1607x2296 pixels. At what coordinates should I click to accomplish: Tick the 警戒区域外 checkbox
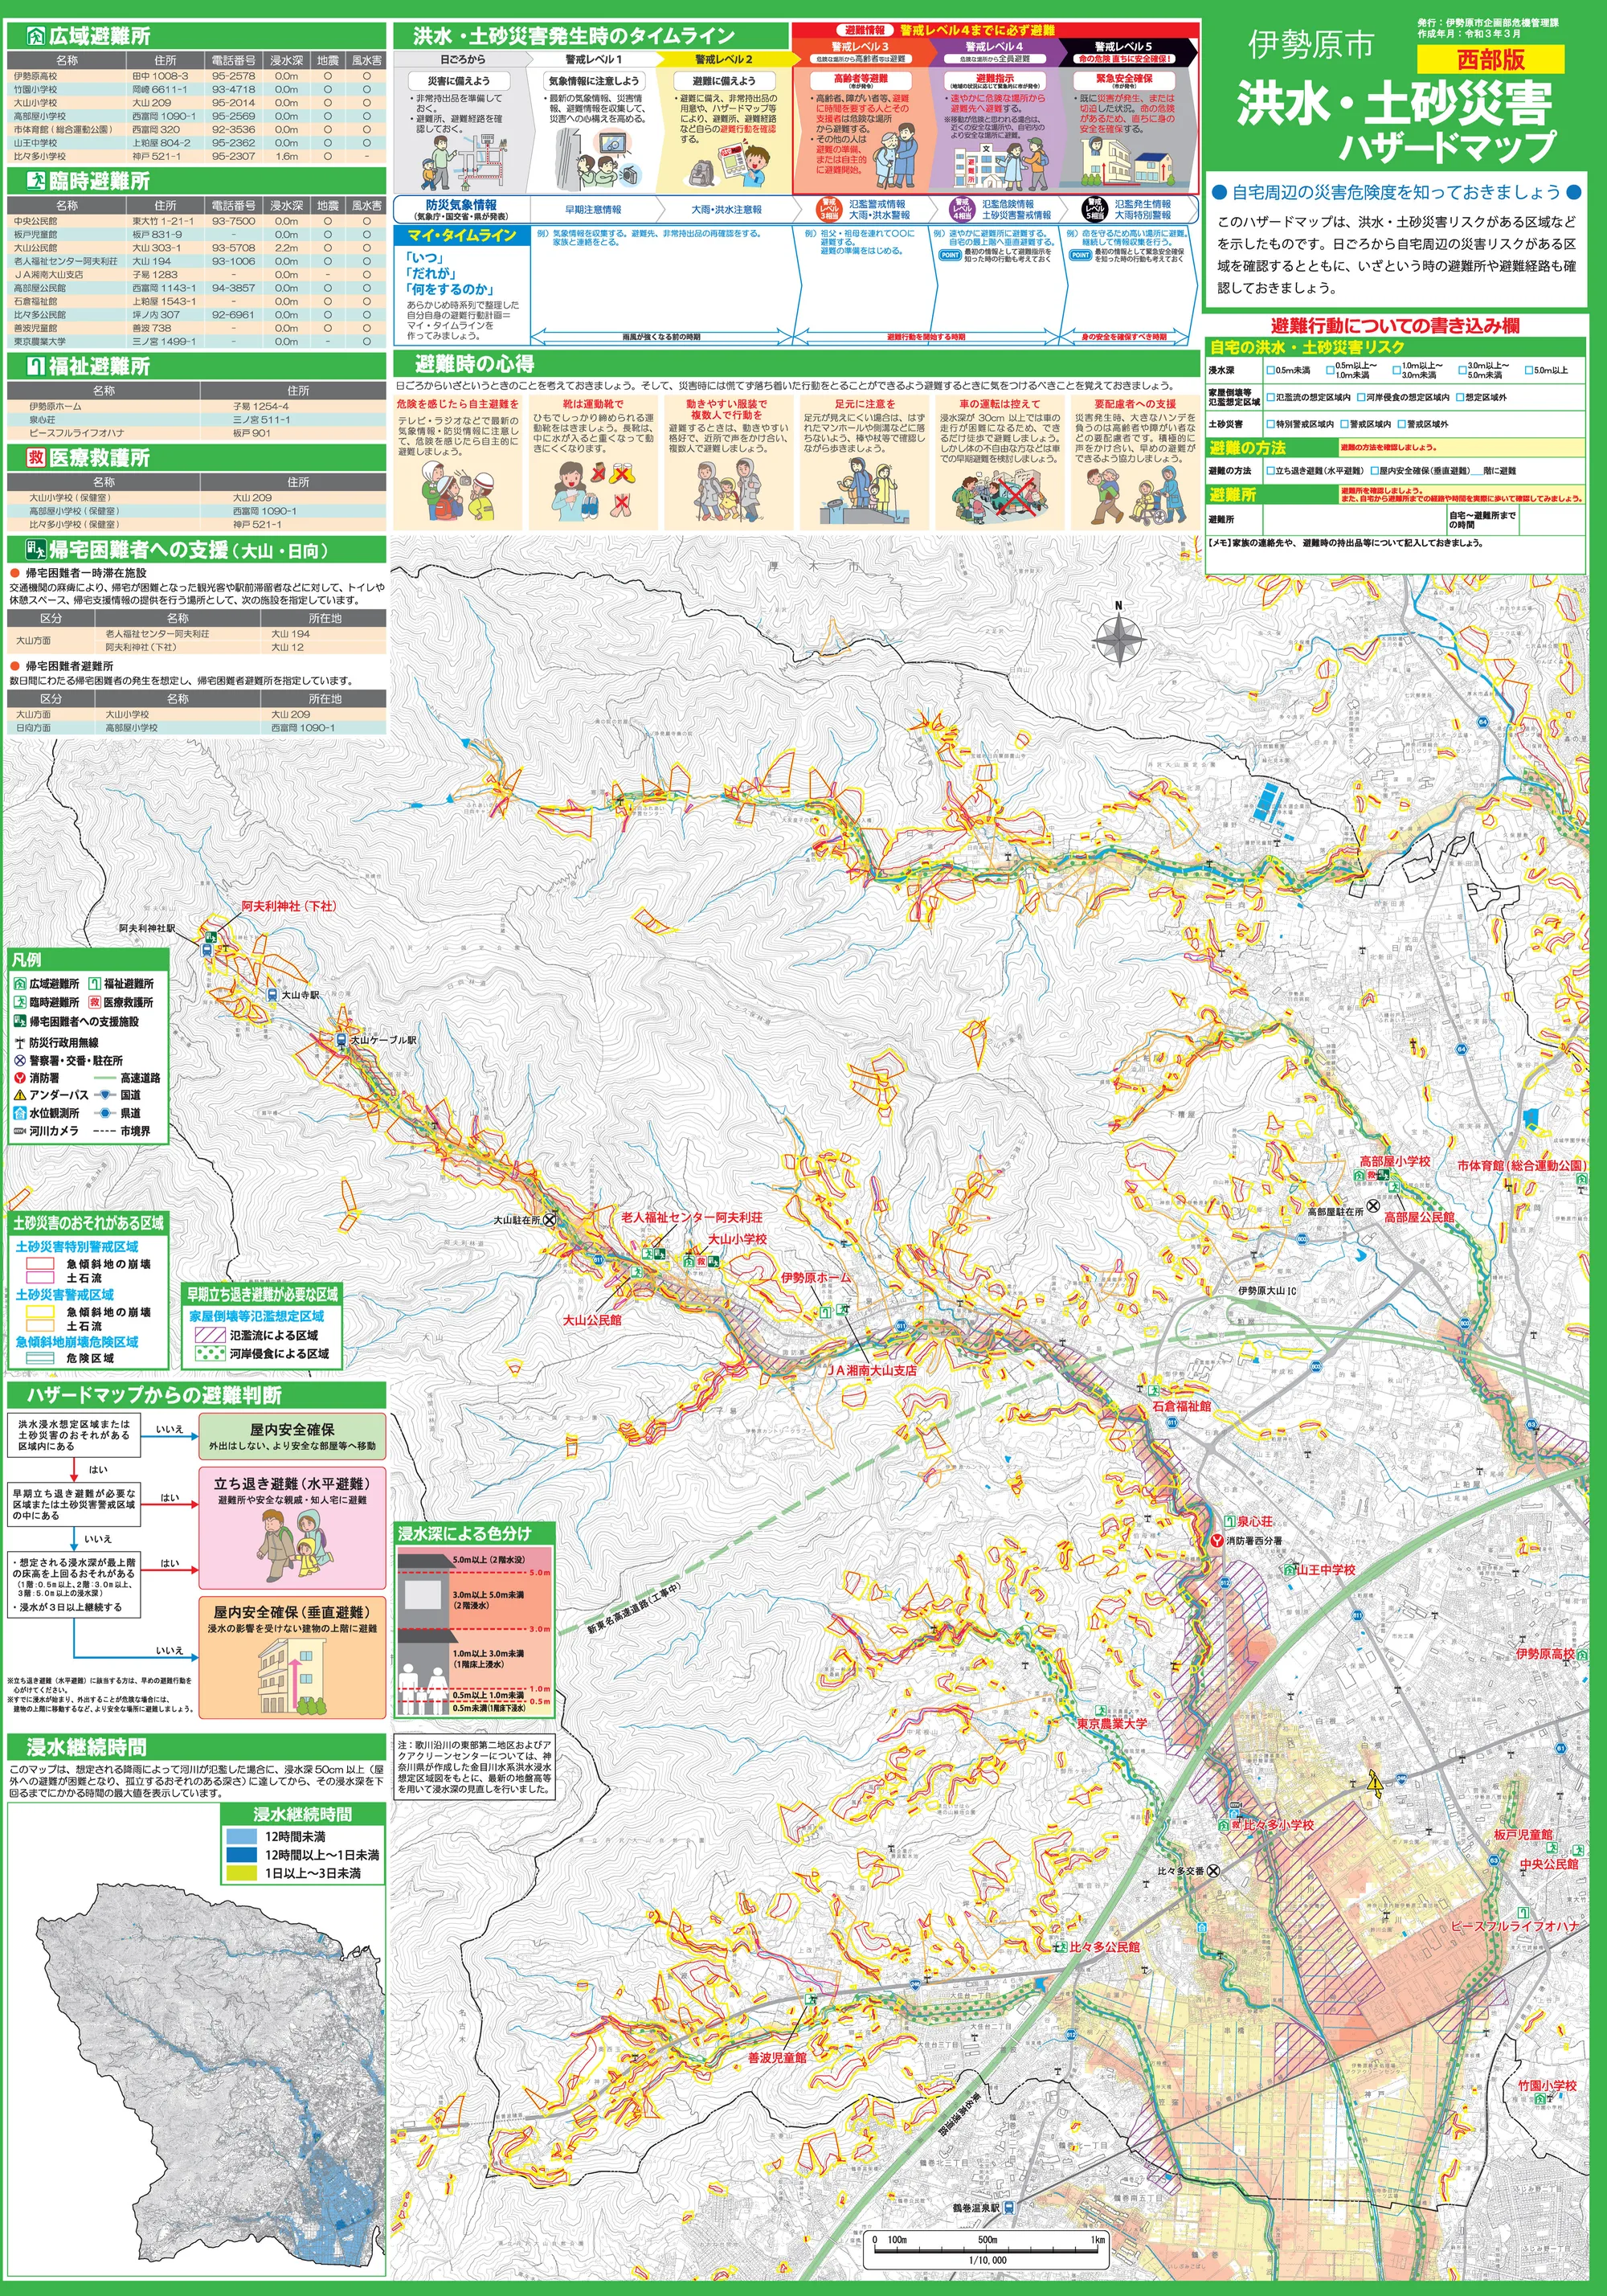pyautogui.click(x=1401, y=424)
